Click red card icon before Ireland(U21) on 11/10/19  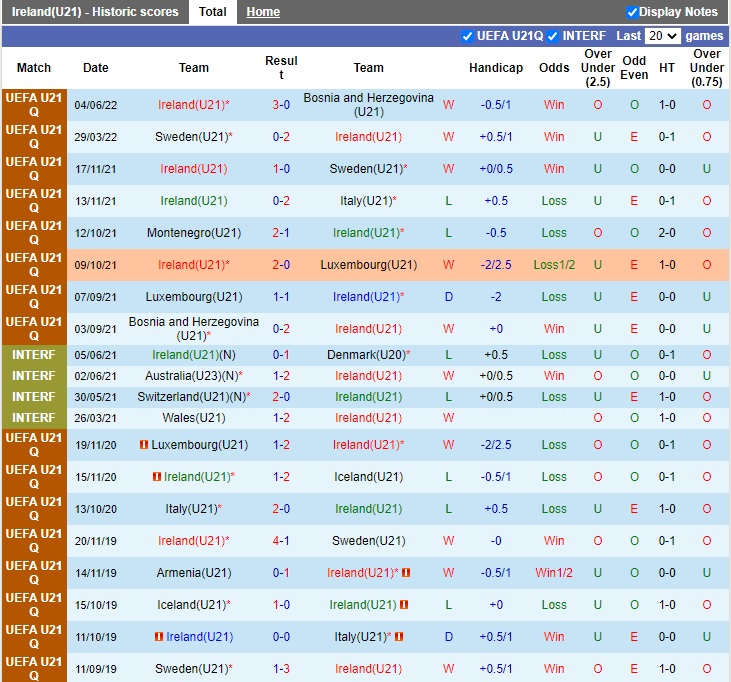159,637
